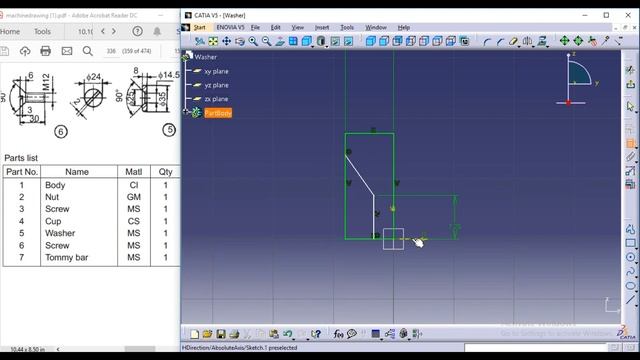Click the Undo arrow icon

288,334
